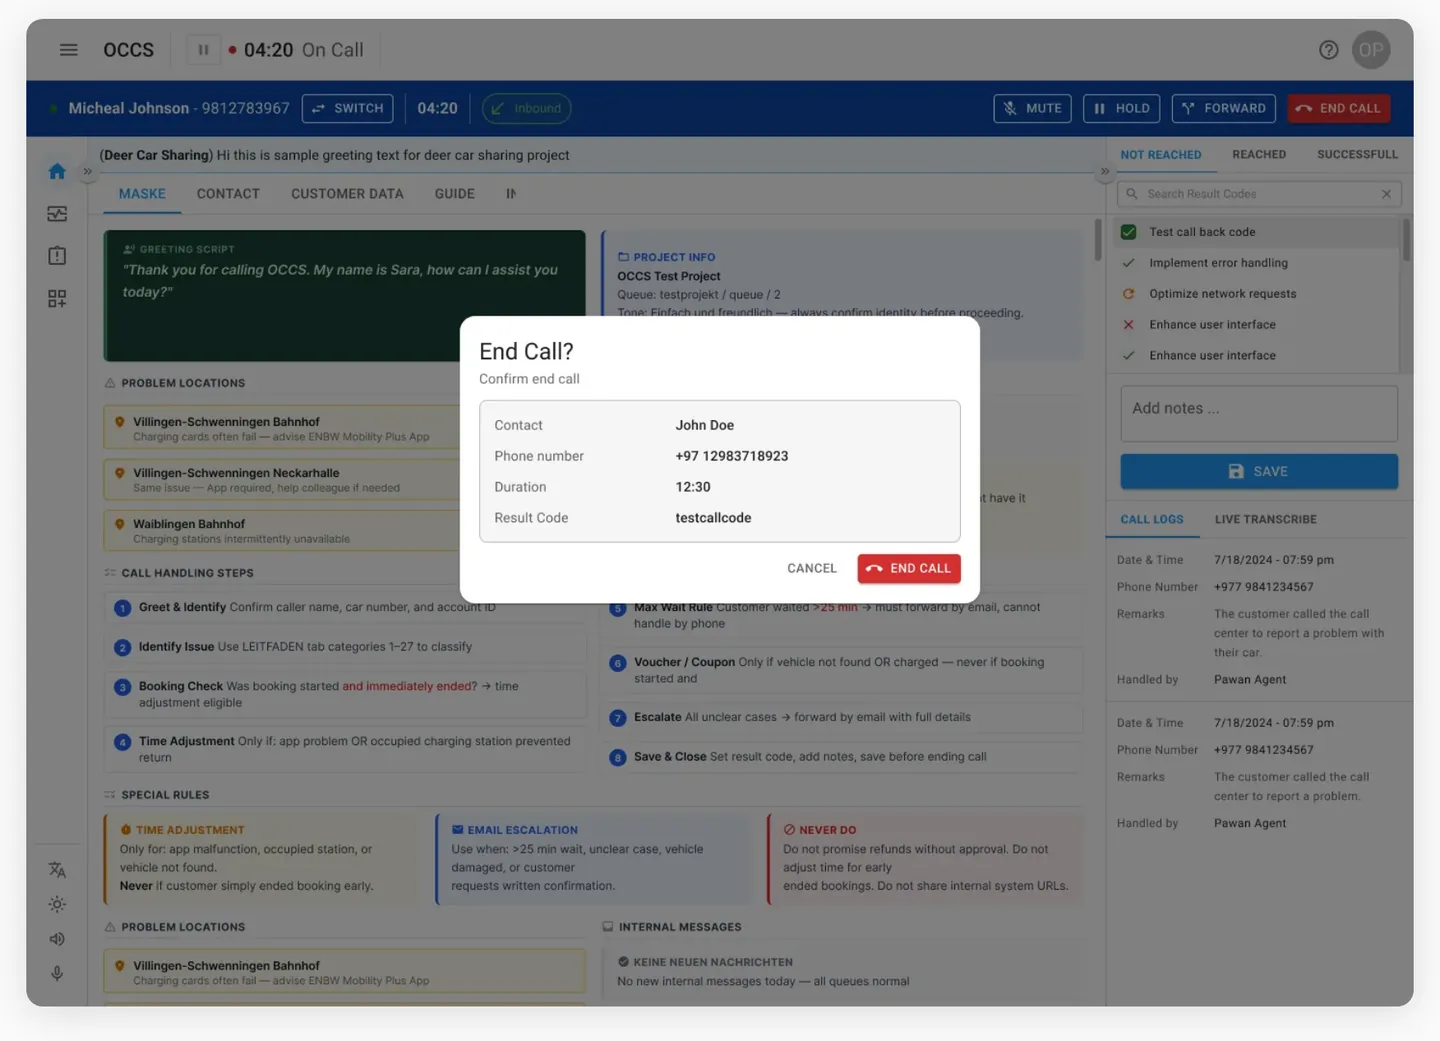This screenshot has height=1041, width=1440.
Task: Put the call on HOLD
Action: coord(1121,109)
